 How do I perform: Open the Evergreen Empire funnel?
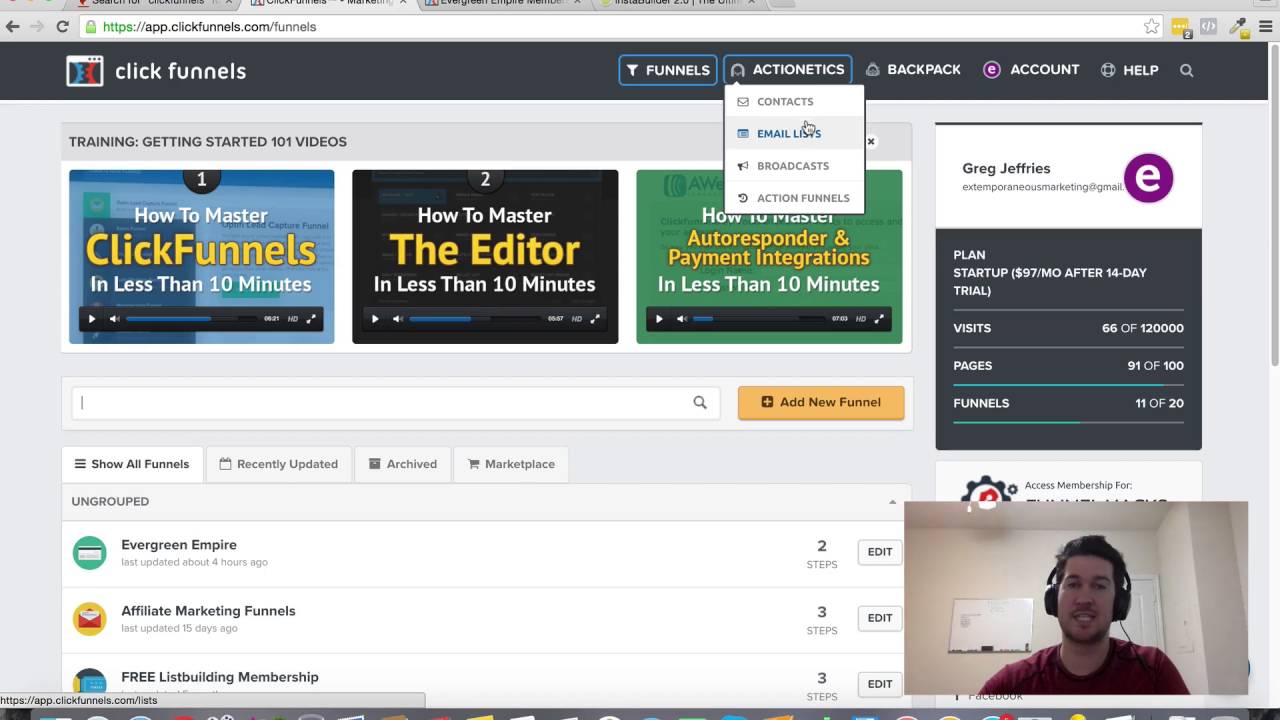tap(179, 545)
